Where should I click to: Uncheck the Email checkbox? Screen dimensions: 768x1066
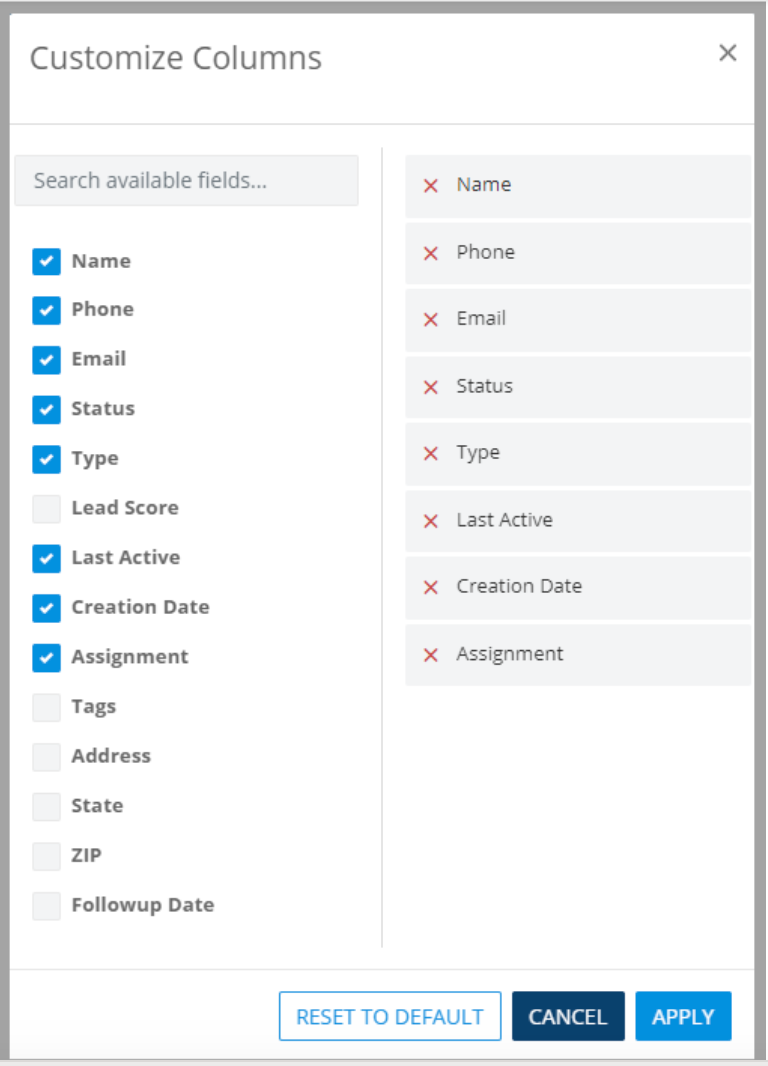[46, 360]
